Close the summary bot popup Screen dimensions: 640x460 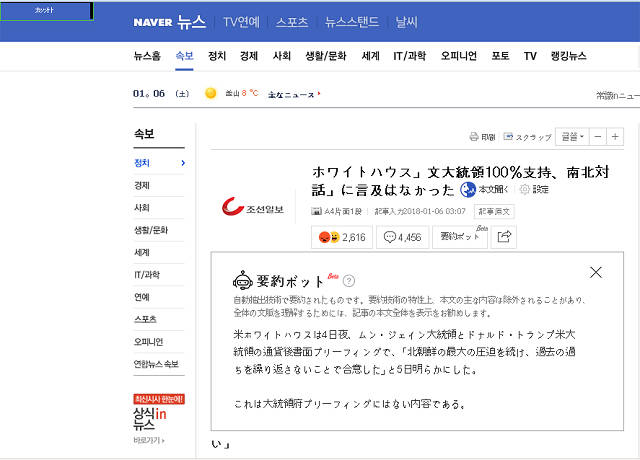pos(596,272)
